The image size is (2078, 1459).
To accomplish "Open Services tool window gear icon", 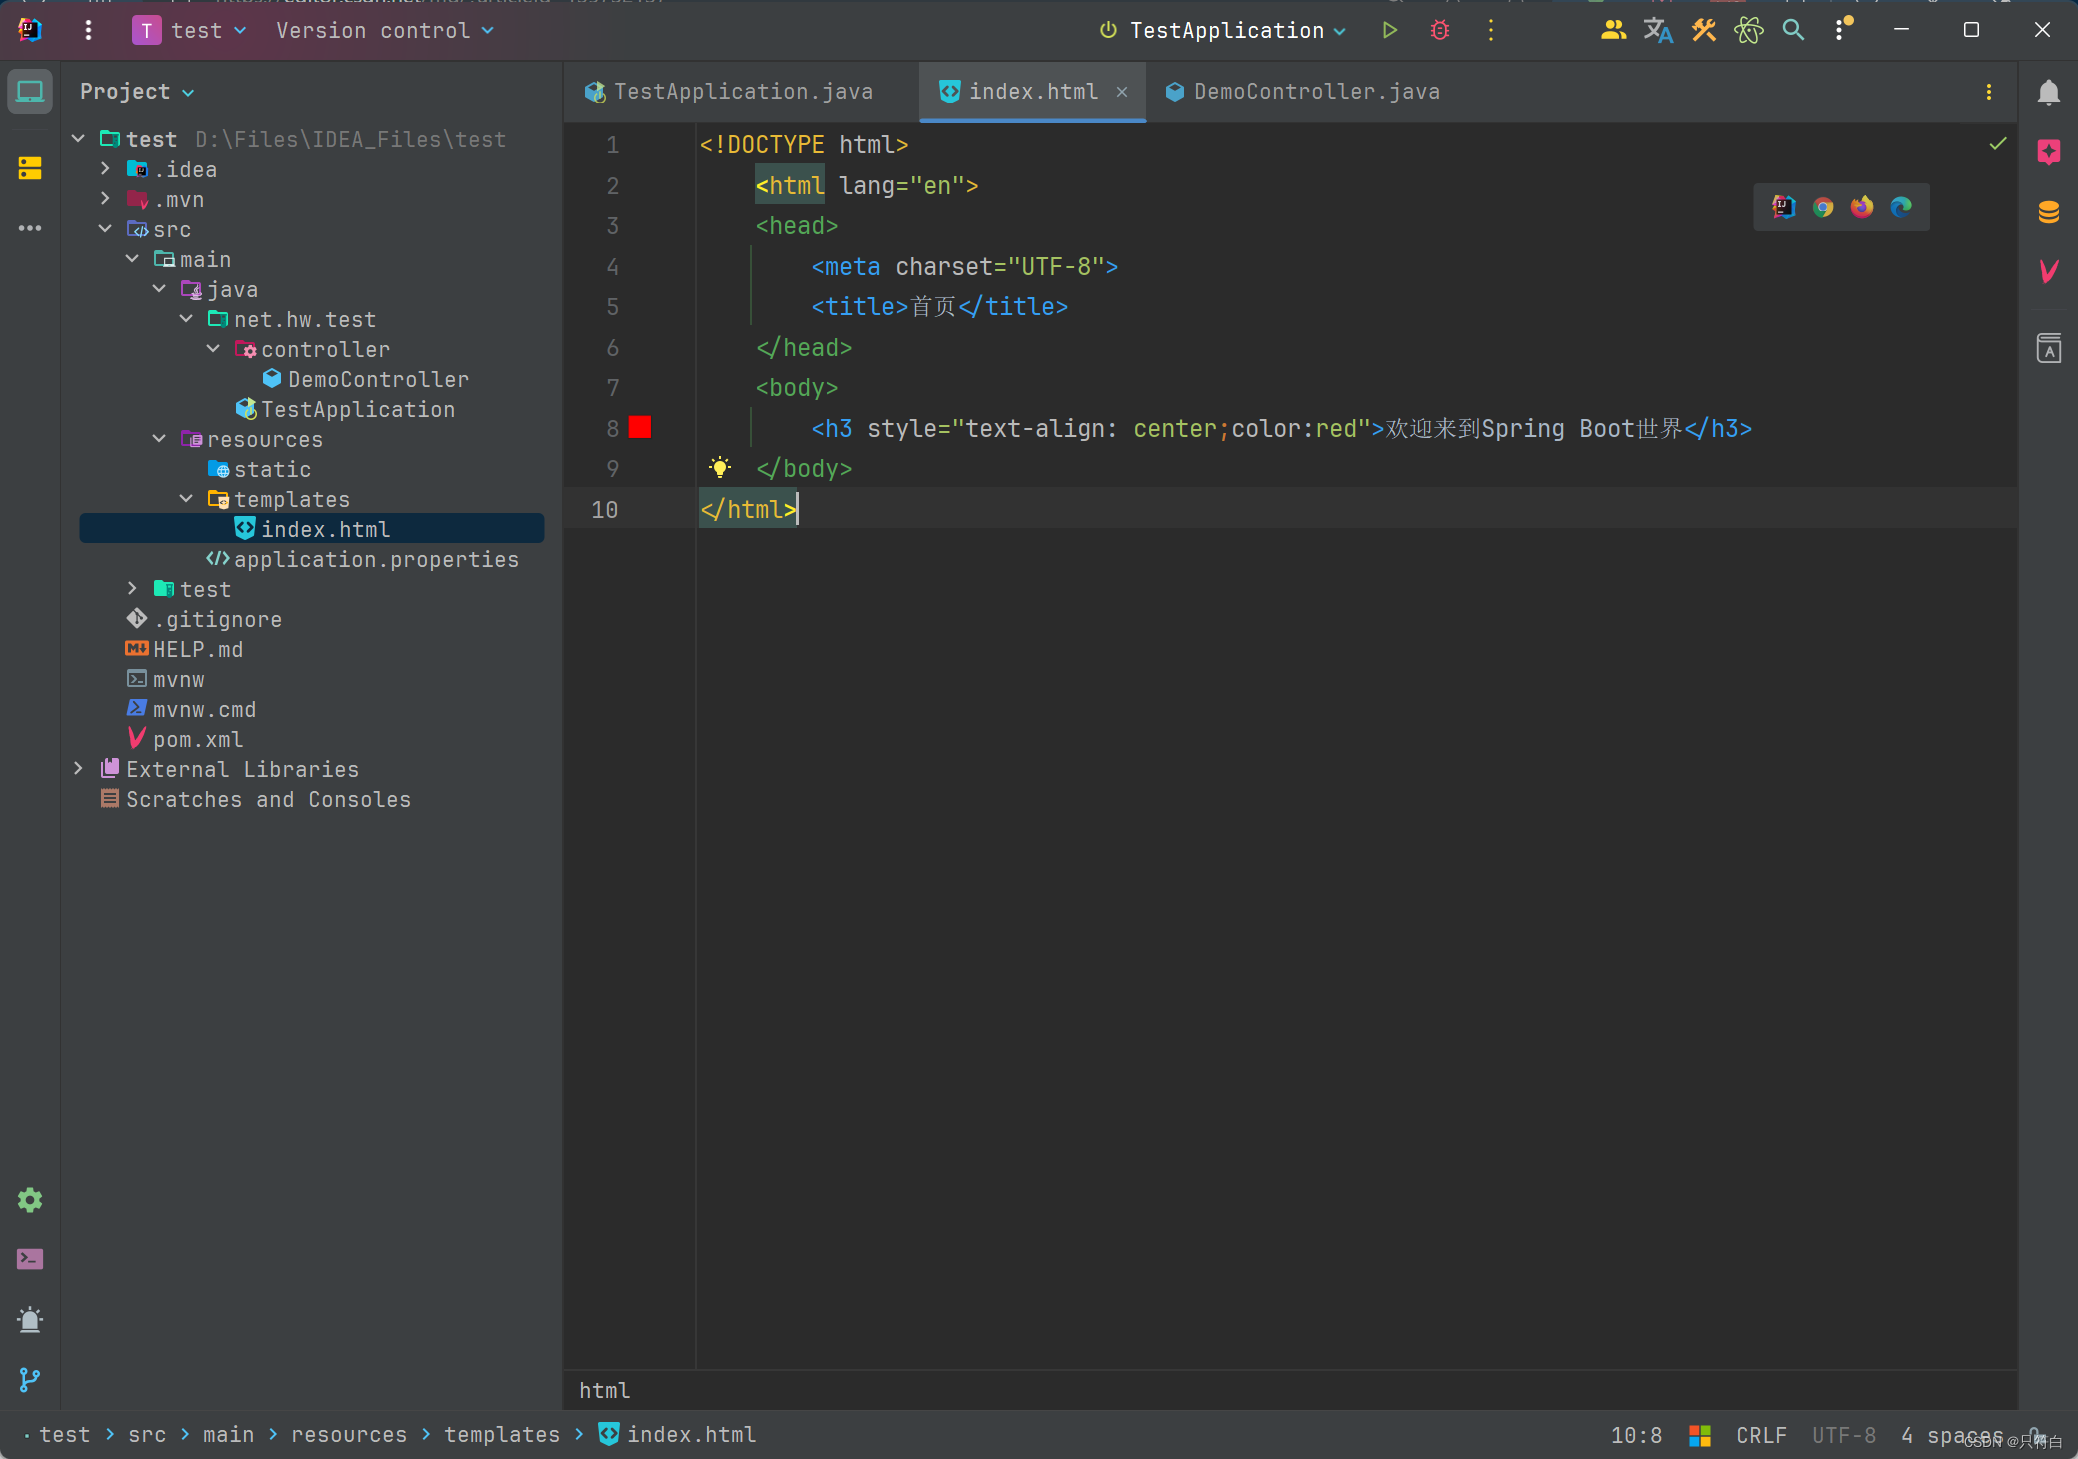I will pos(30,1199).
